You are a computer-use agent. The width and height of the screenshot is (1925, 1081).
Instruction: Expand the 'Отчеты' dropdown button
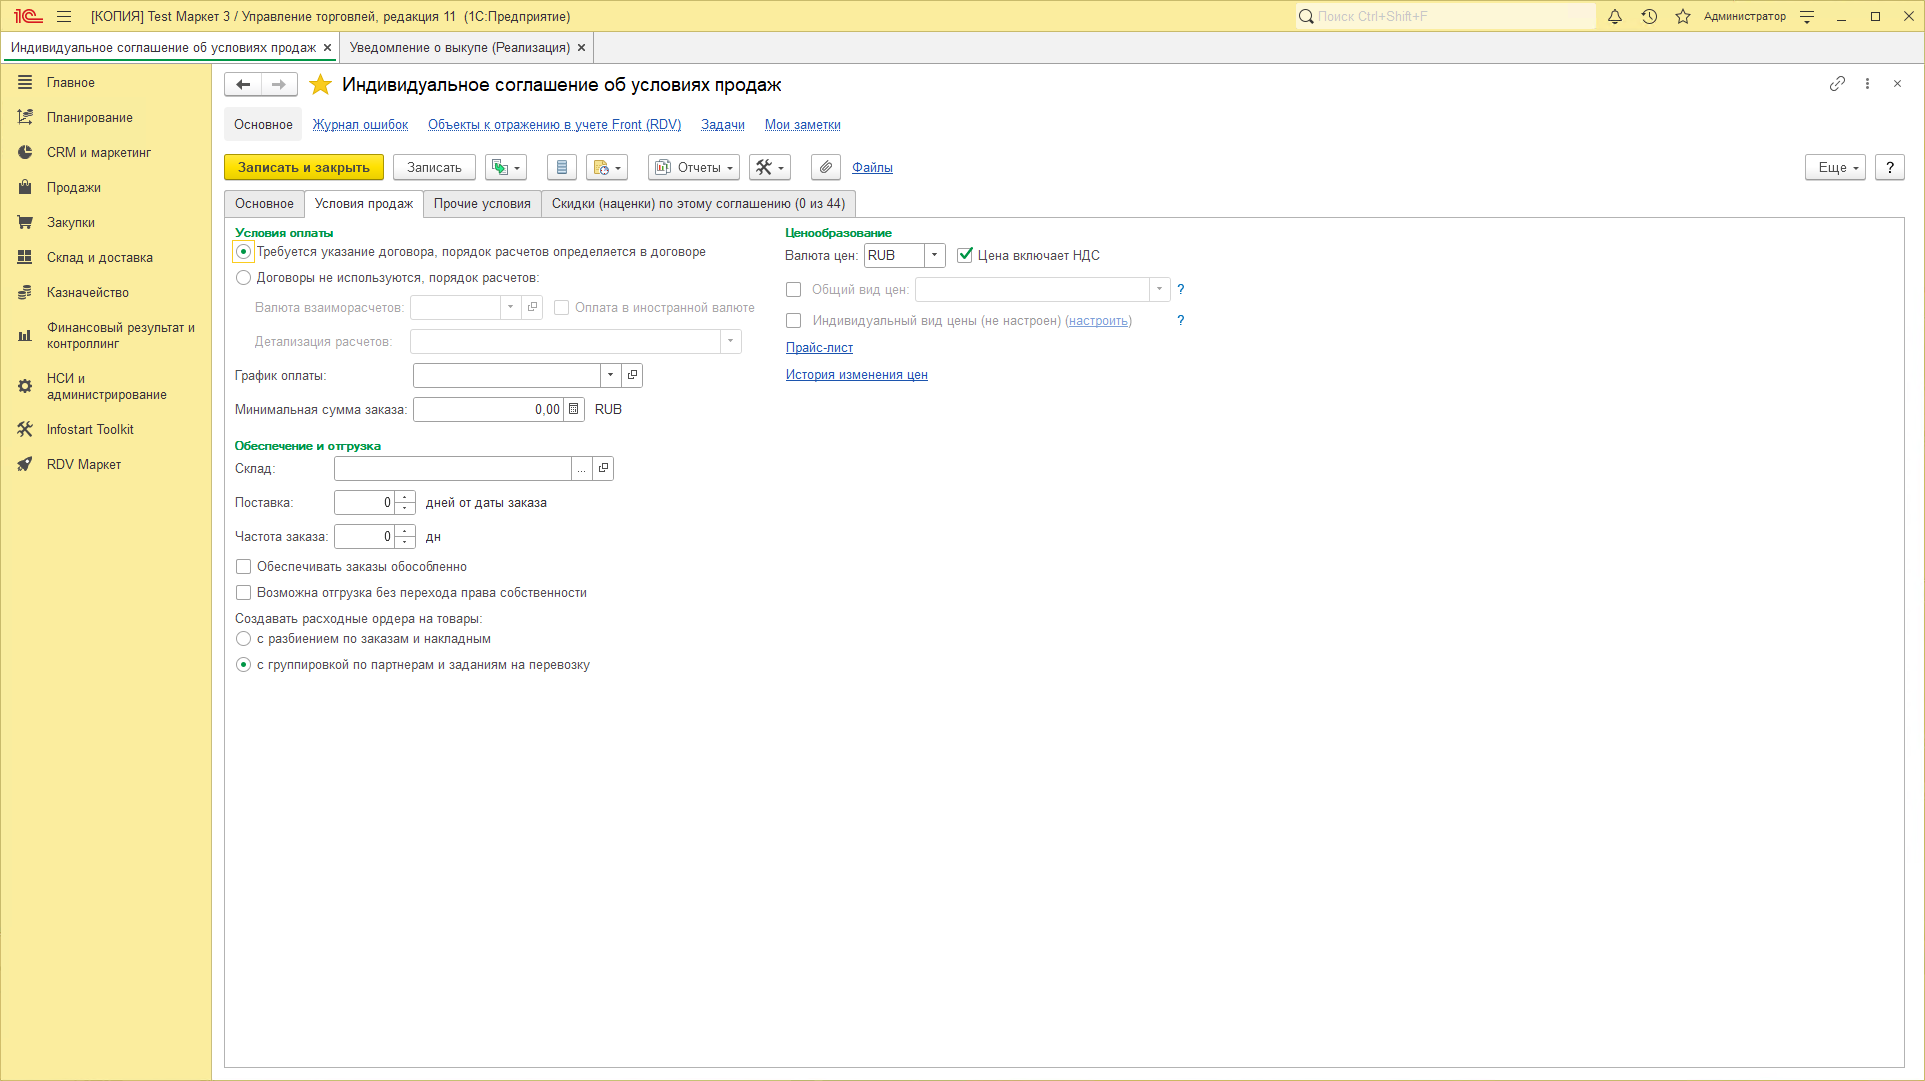[x=694, y=167]
